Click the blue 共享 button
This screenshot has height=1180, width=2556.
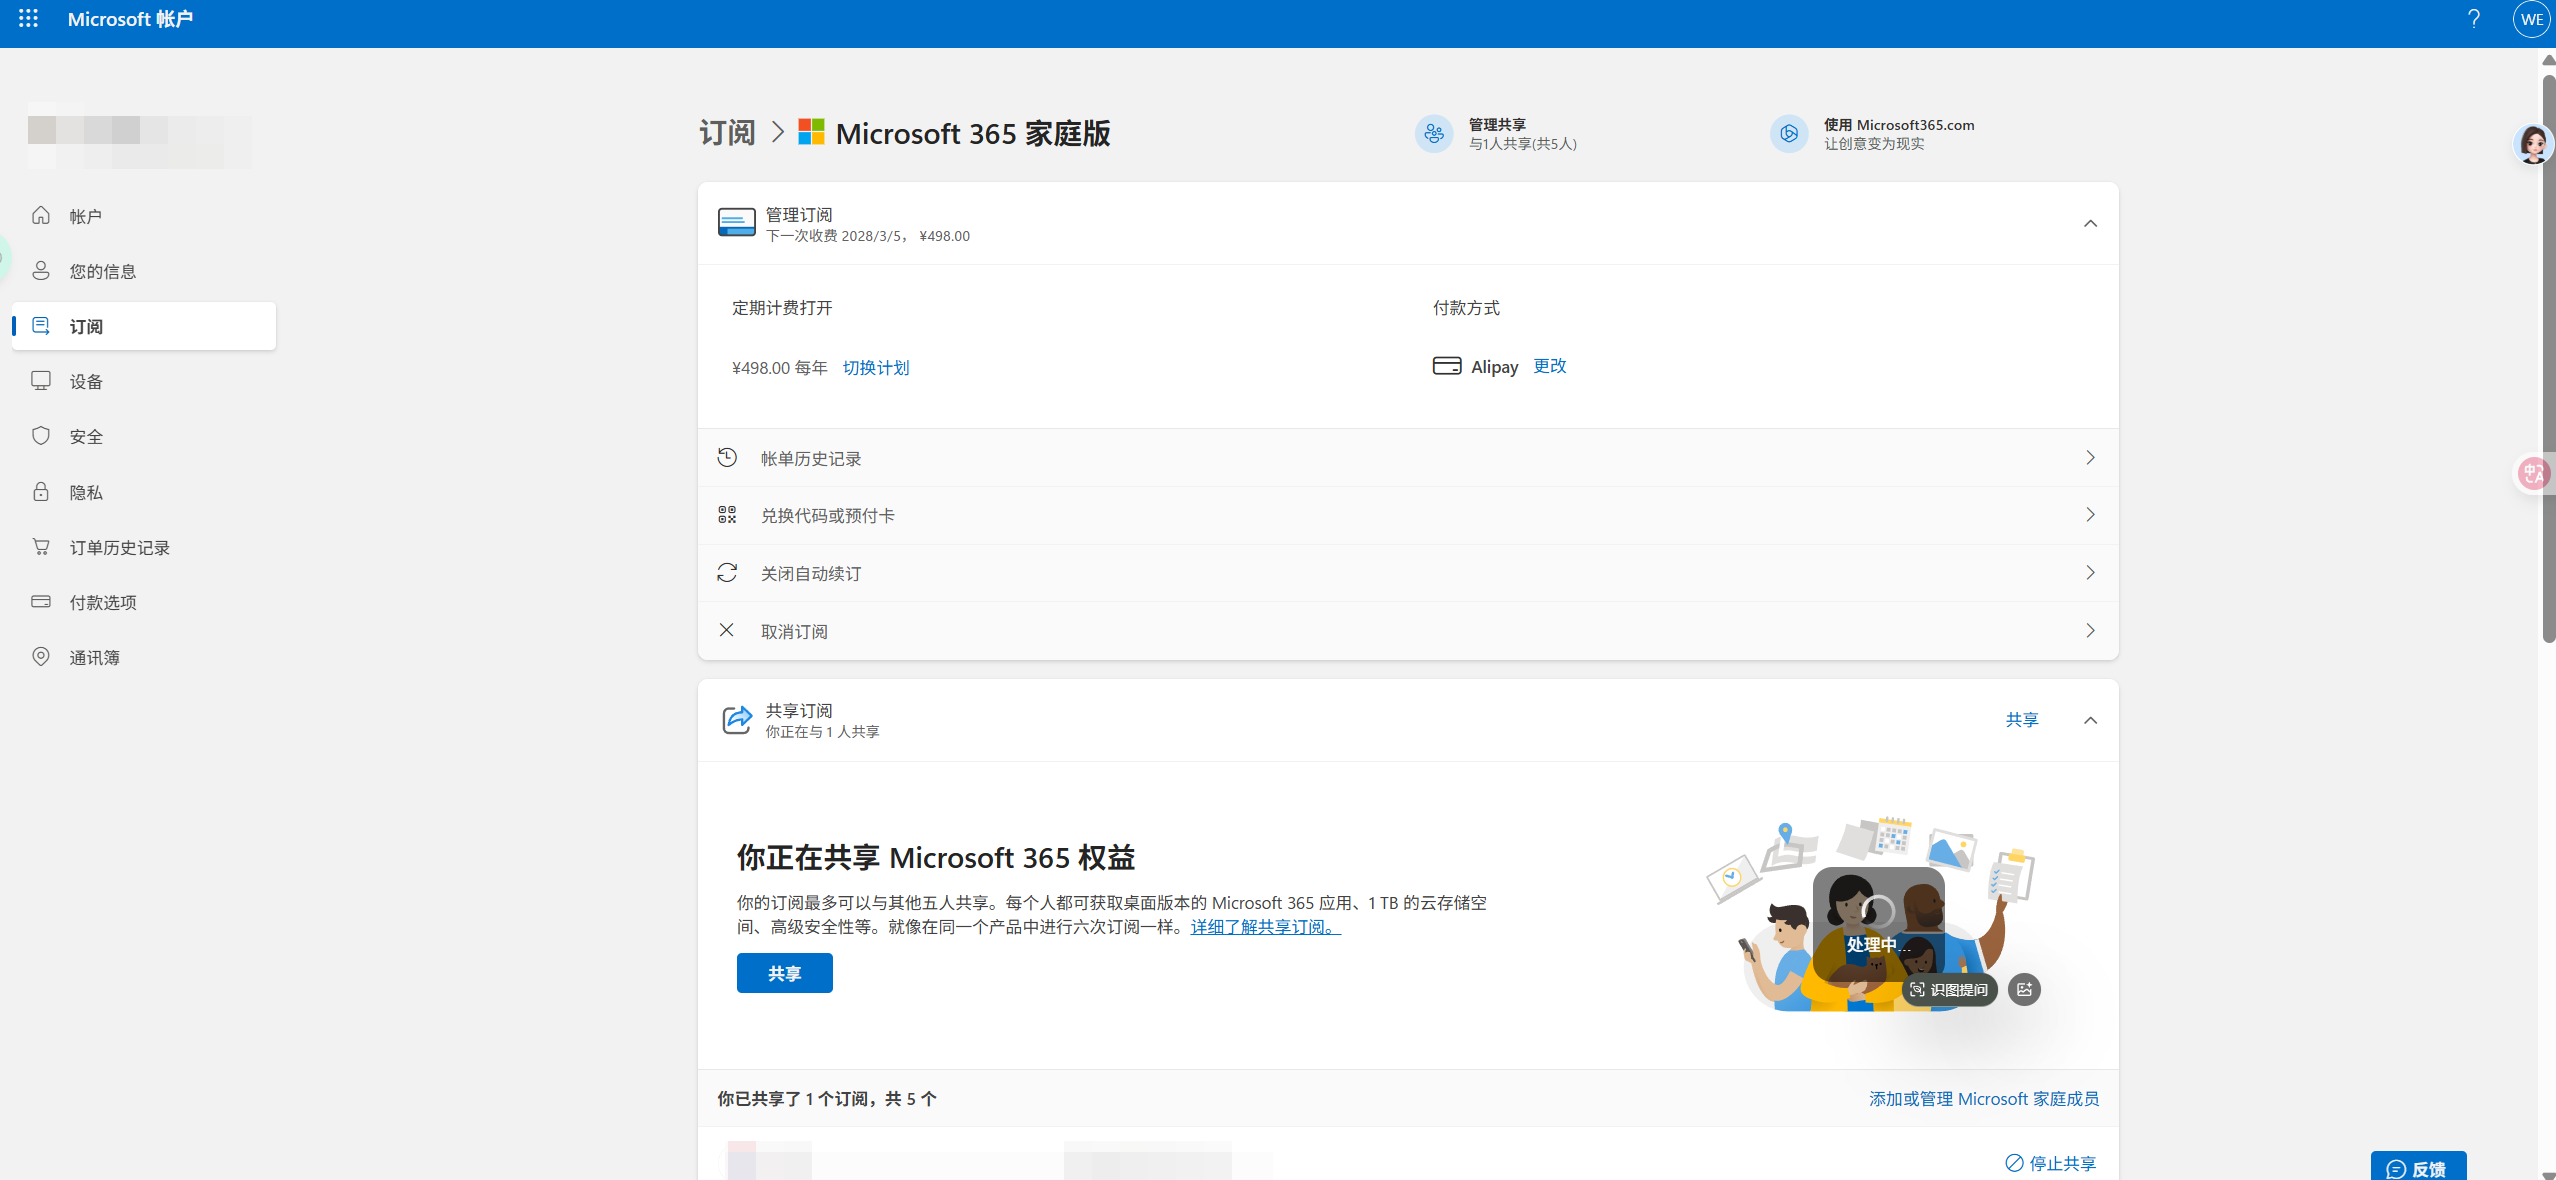[x=784, y=973]
